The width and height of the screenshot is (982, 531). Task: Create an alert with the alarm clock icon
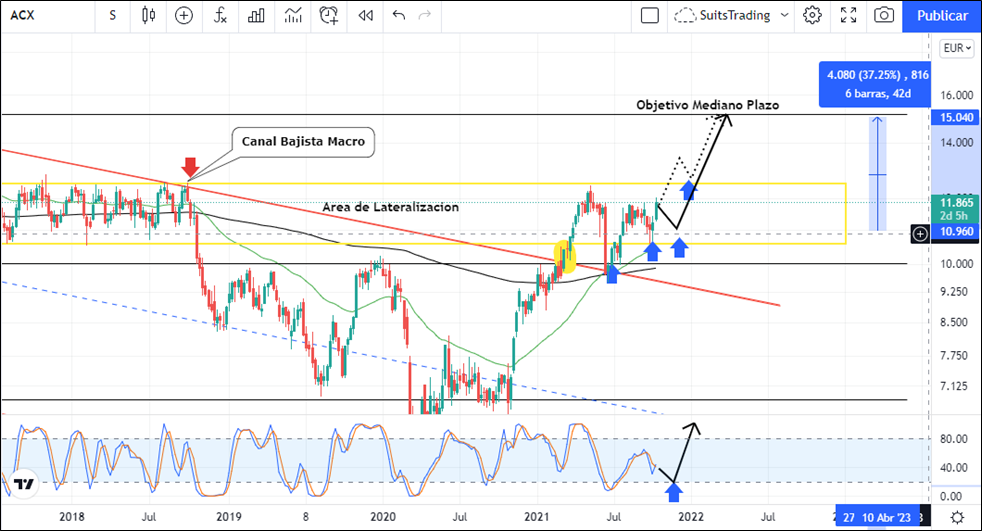329,15
